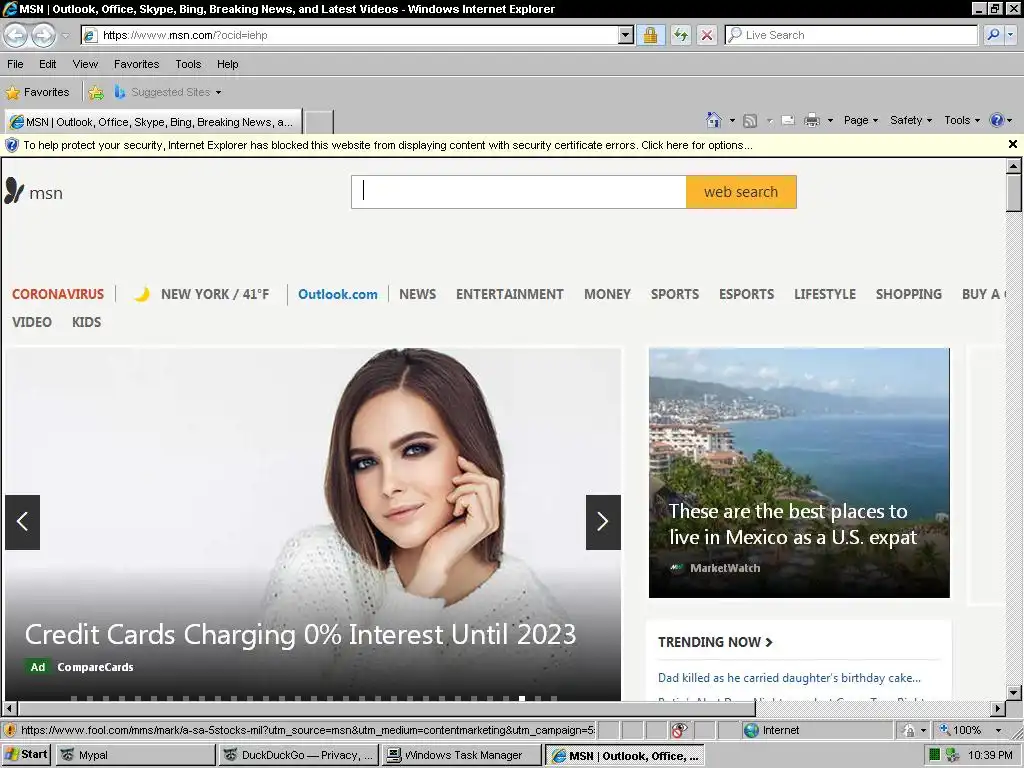Switch to Windows Task Manager taskbar button
The width and height of the screenshot is (1024, 768).
tap(462, 755)
